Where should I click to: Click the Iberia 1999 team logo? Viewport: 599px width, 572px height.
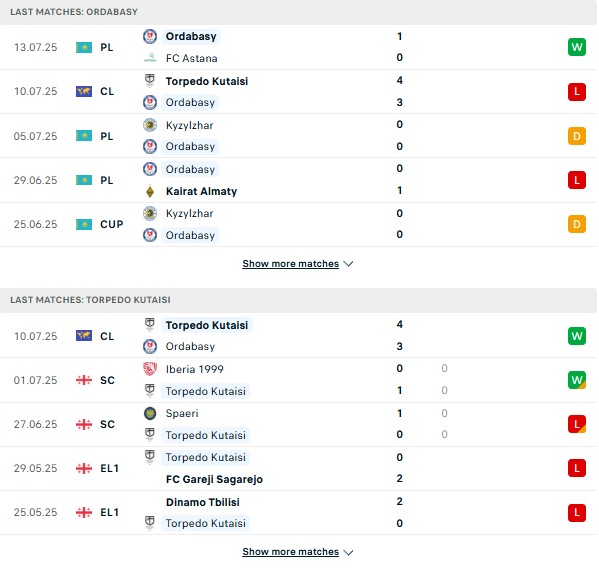pos(150,369)
